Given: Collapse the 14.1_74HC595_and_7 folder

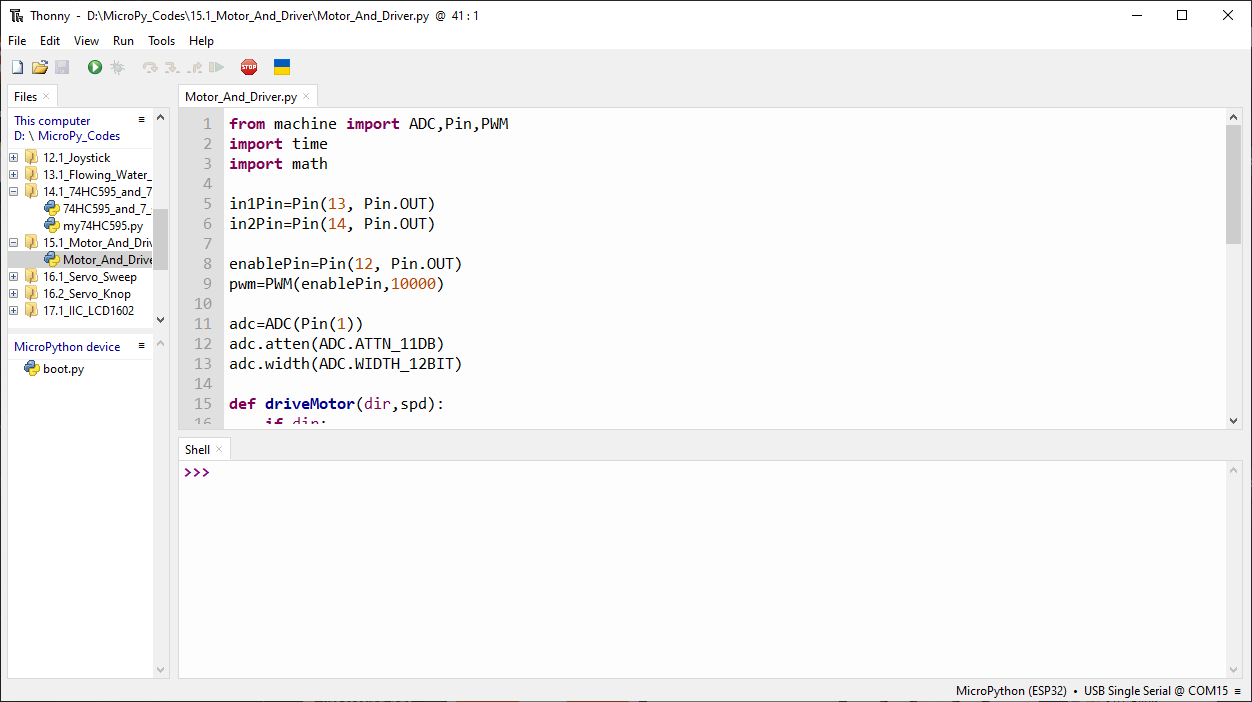Looking at the screenshot, I should (x=14, y=192).
